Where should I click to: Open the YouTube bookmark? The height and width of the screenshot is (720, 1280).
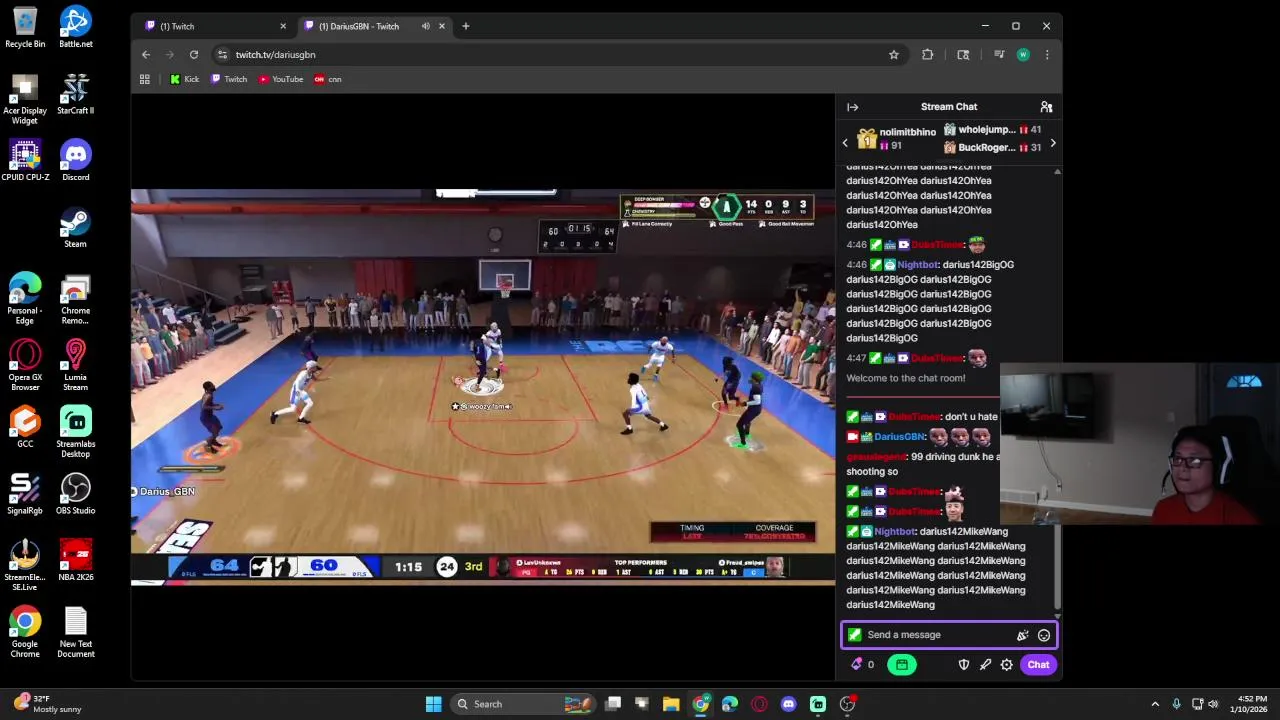click(281, 79)
